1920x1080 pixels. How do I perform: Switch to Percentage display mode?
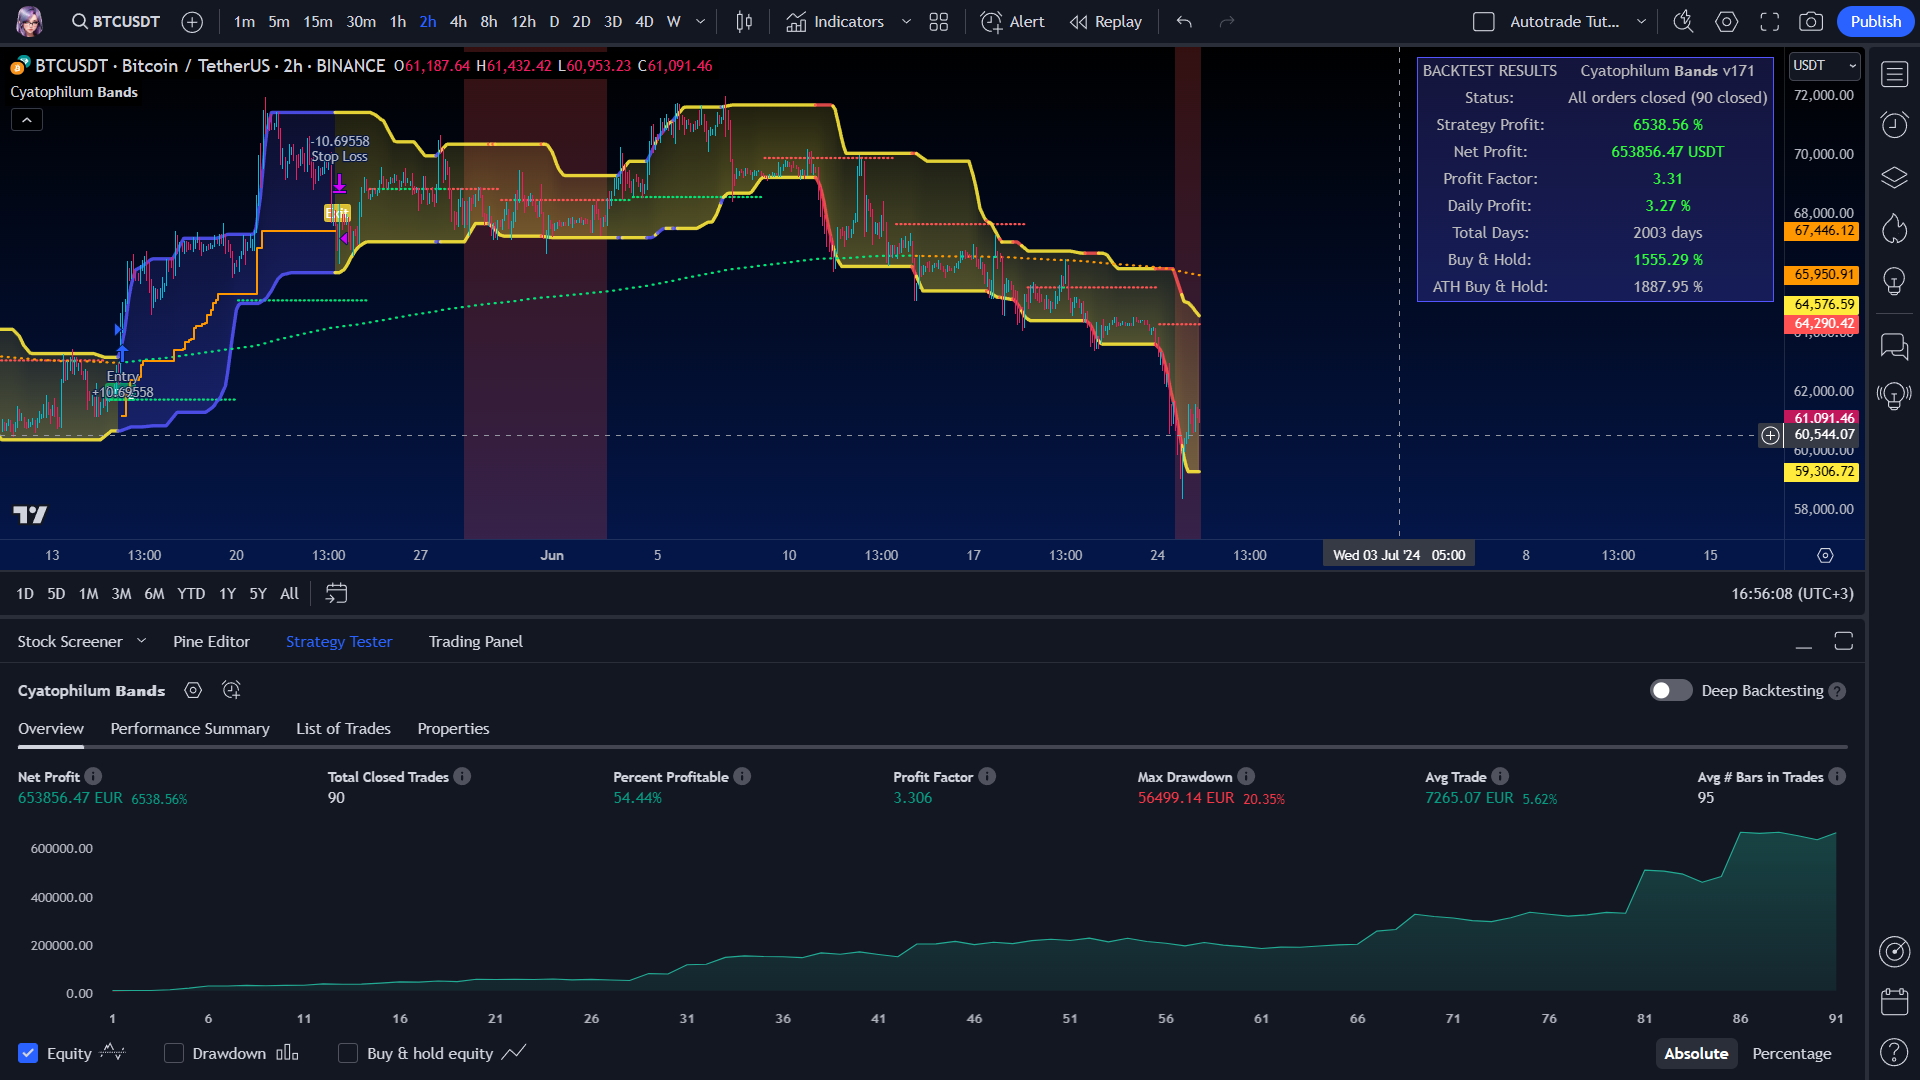[1791, 1054]
